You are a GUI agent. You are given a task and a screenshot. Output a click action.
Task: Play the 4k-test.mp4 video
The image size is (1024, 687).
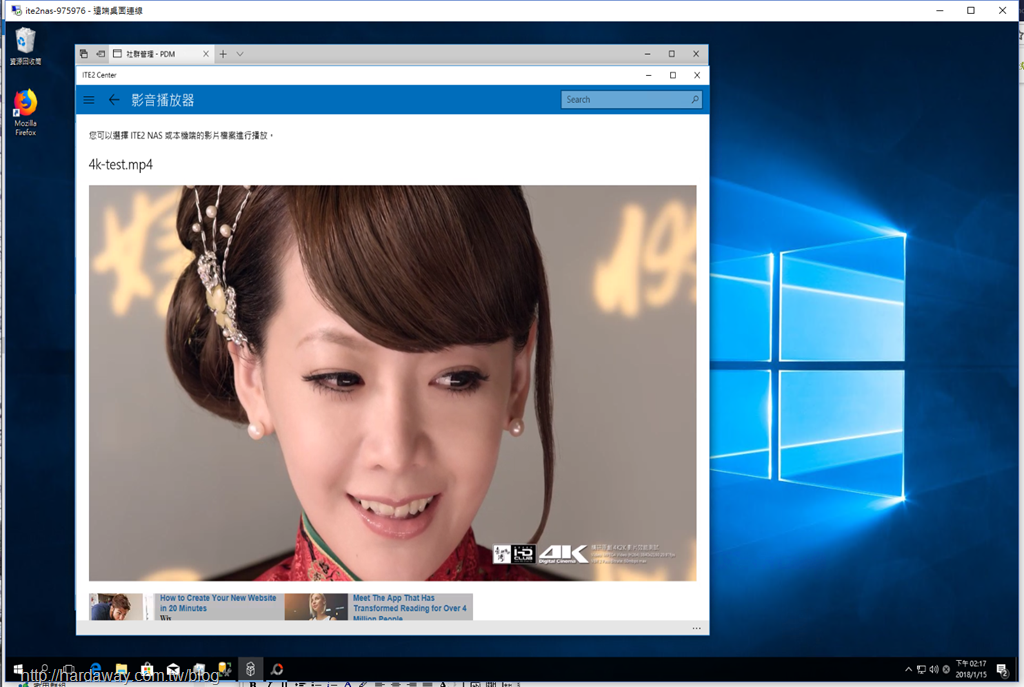tap(392, 383)
